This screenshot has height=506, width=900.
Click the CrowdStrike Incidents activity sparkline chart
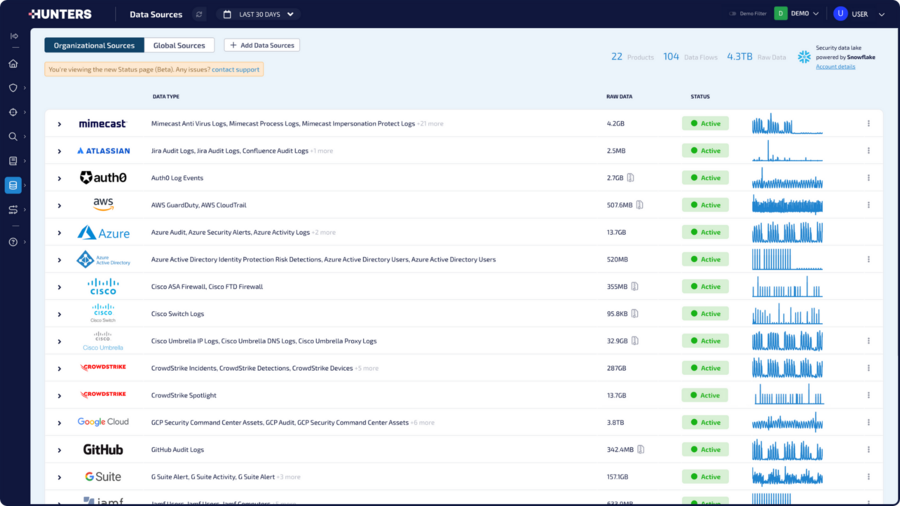787,368
